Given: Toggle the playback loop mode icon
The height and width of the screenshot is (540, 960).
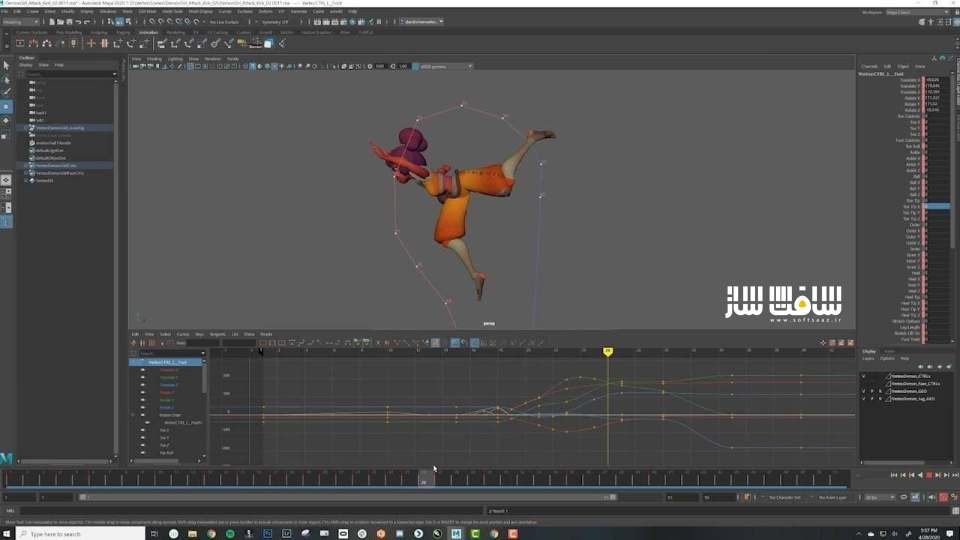Looking at the screenshot, I should (x=904, y=497).
